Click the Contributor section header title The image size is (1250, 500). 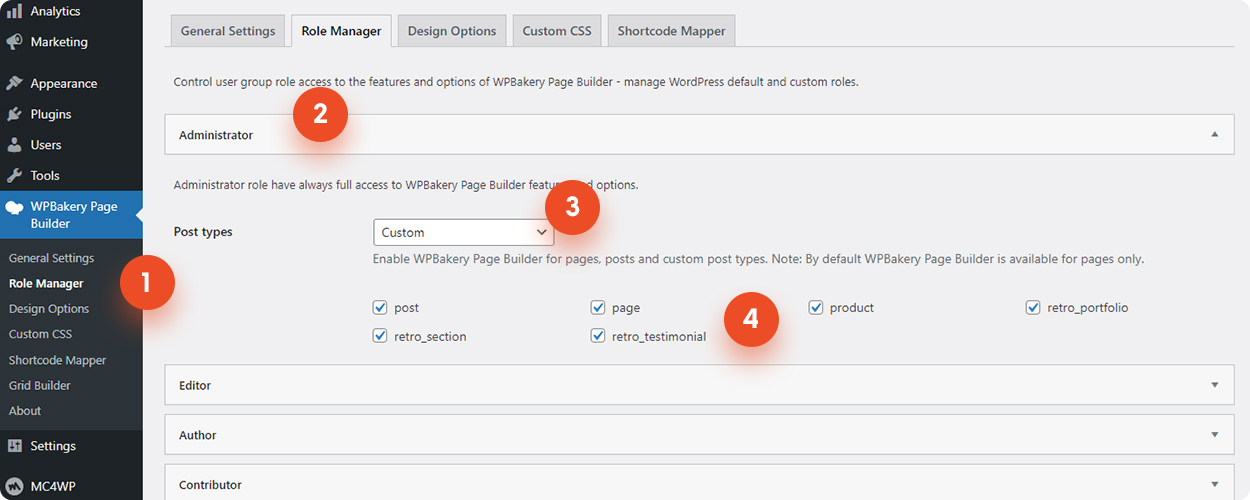(x=210, y=485)
